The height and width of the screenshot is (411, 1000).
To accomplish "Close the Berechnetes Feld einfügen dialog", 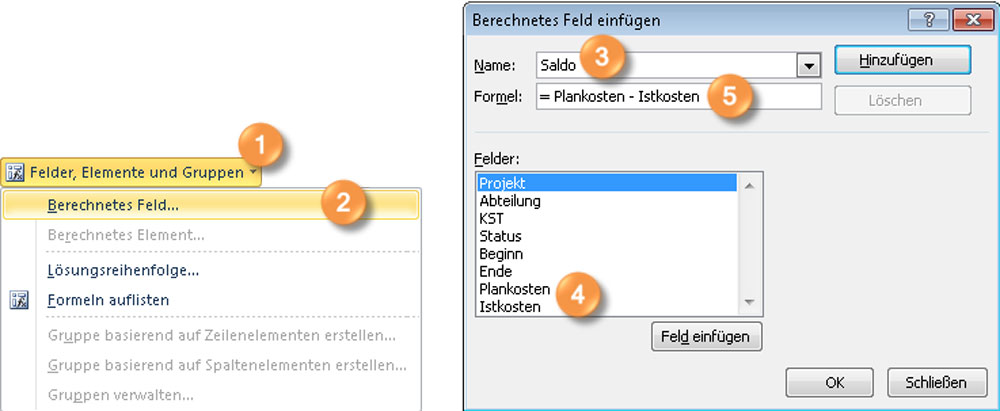I will 965,20.
